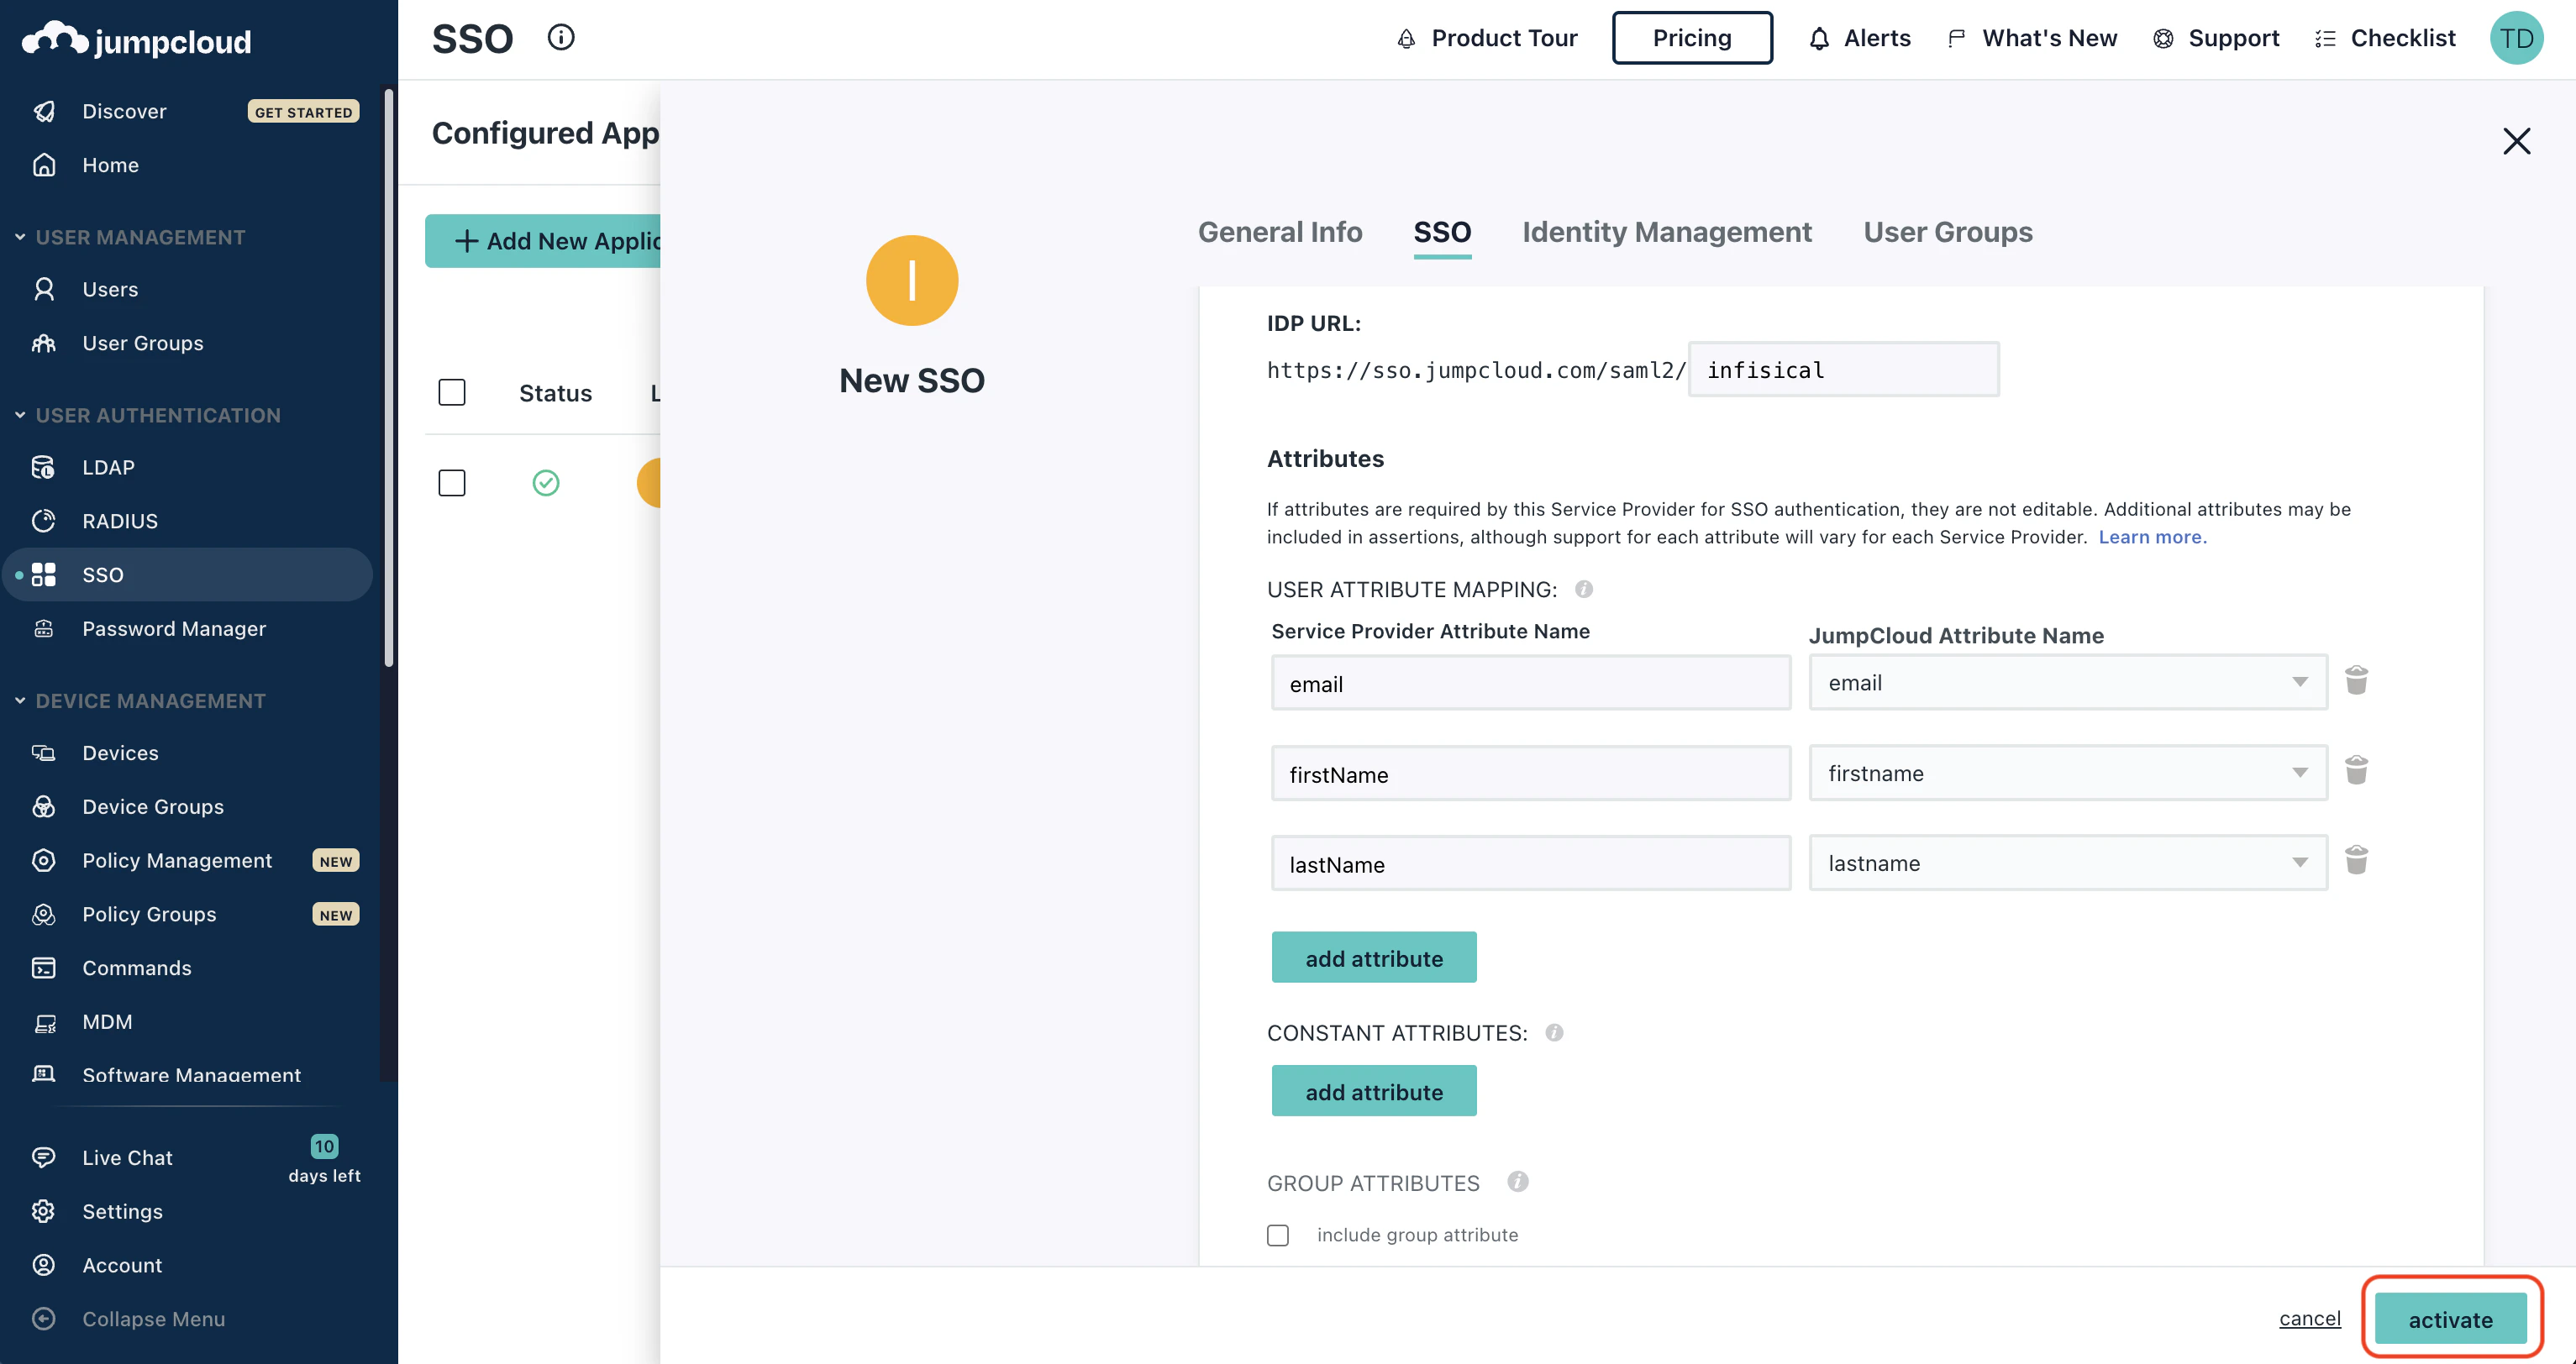Open Password Manager
Image resolution: width=2576 pixels, height=1364 pixels.
[x=174, y=629]
